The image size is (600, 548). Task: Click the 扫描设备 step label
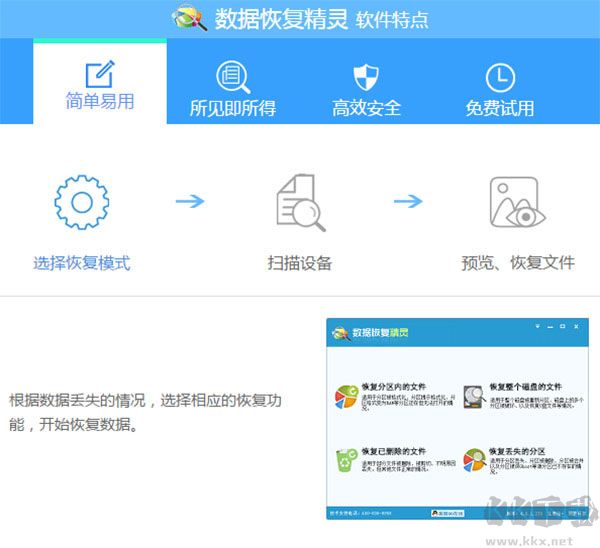click(300, 263)
